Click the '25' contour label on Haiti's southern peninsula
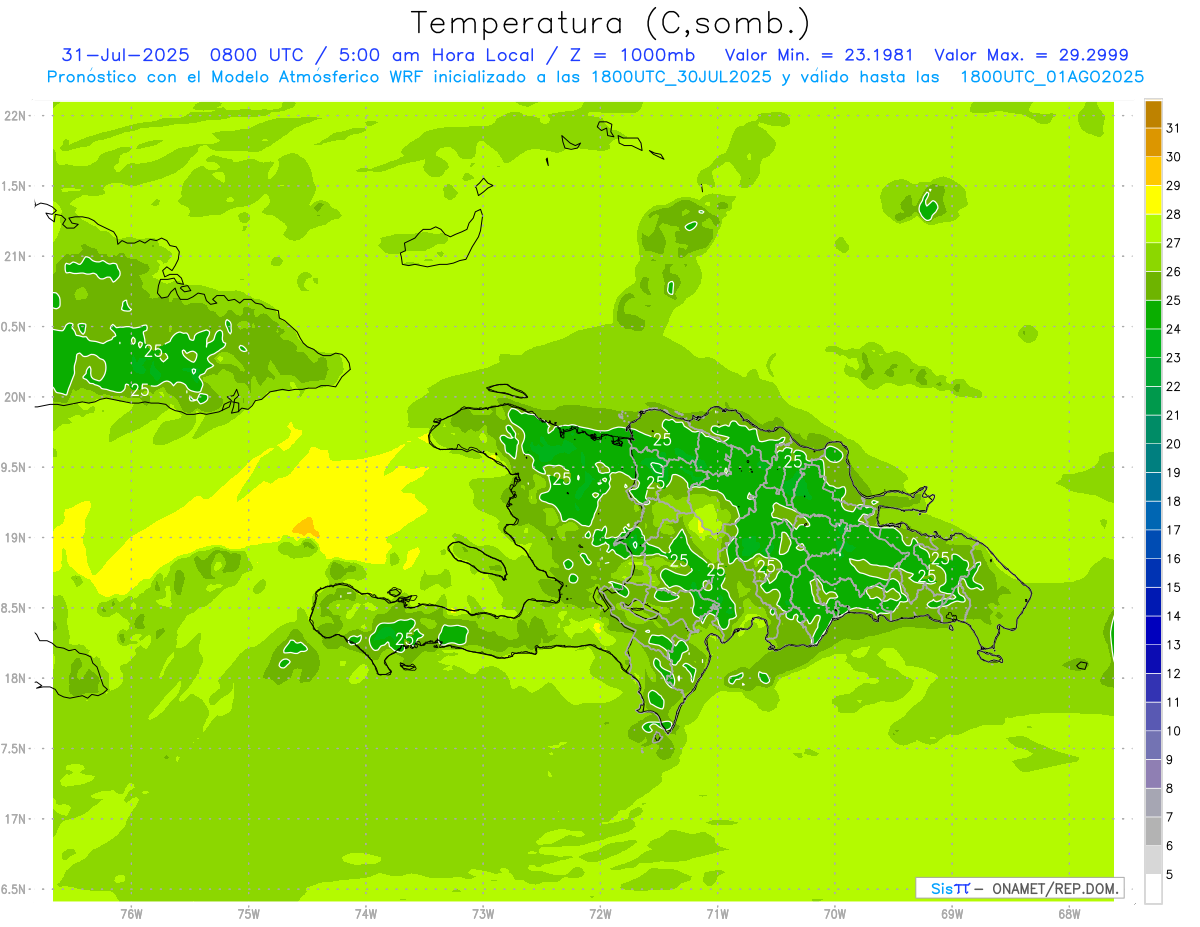1200x927 pixels. (405, 638)
